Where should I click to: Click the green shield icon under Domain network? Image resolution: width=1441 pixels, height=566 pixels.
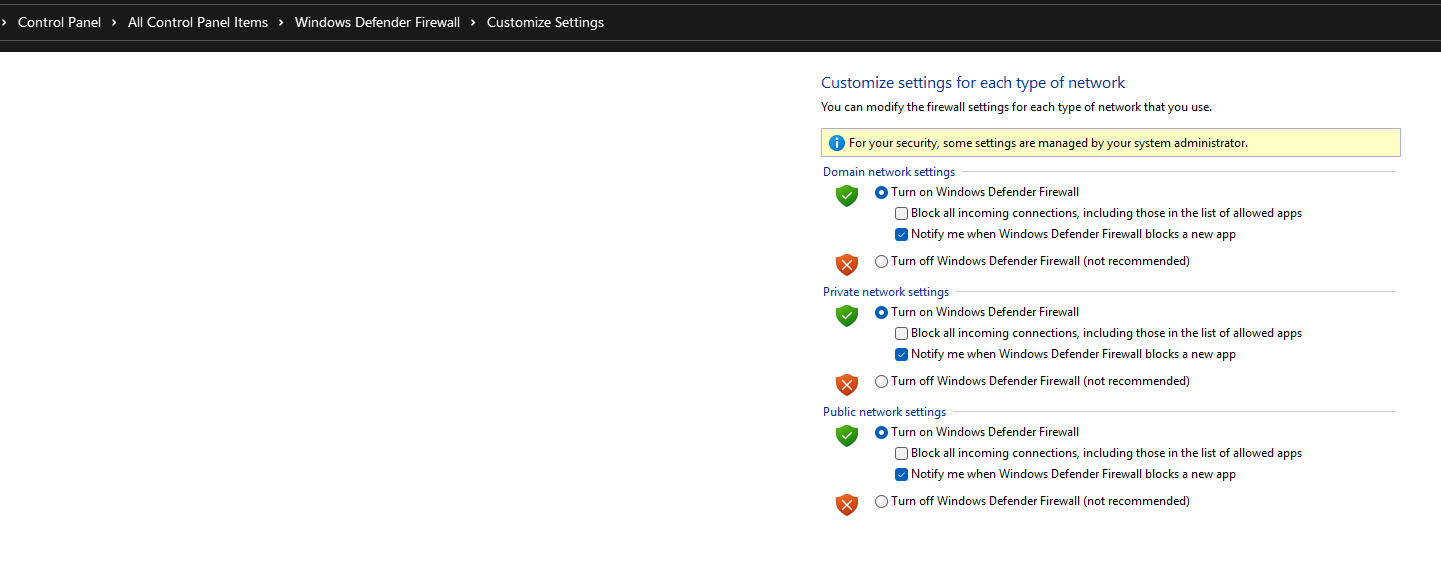tap(847, 196)
